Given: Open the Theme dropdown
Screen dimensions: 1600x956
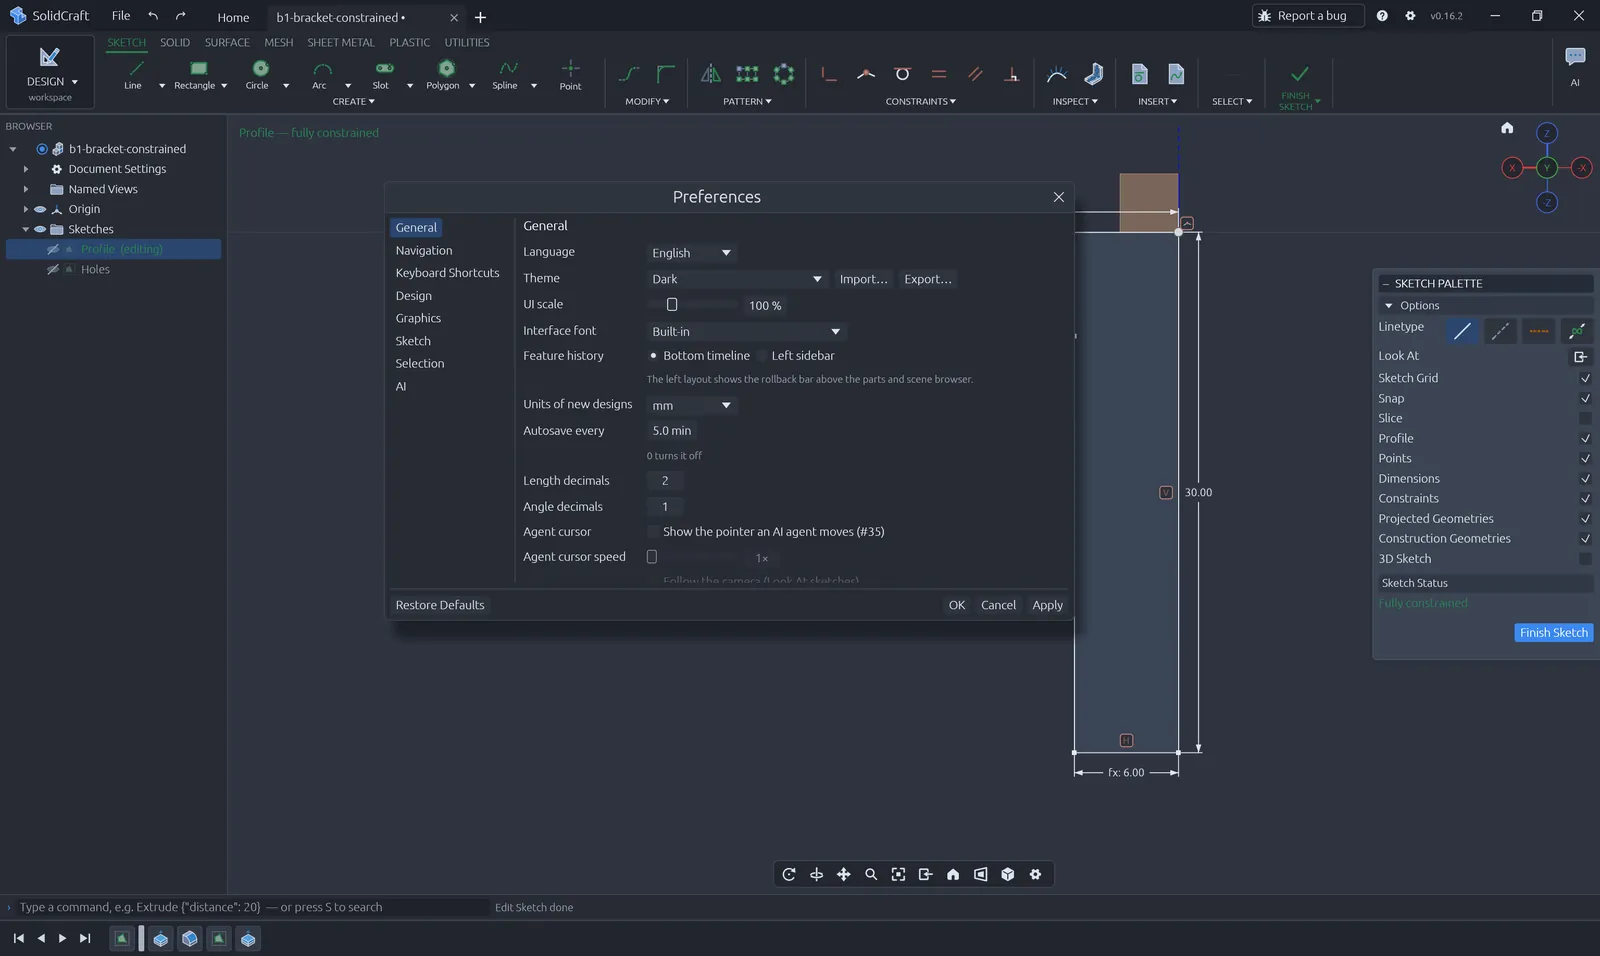Looking at the screenshot, I should tap(737, 279).
